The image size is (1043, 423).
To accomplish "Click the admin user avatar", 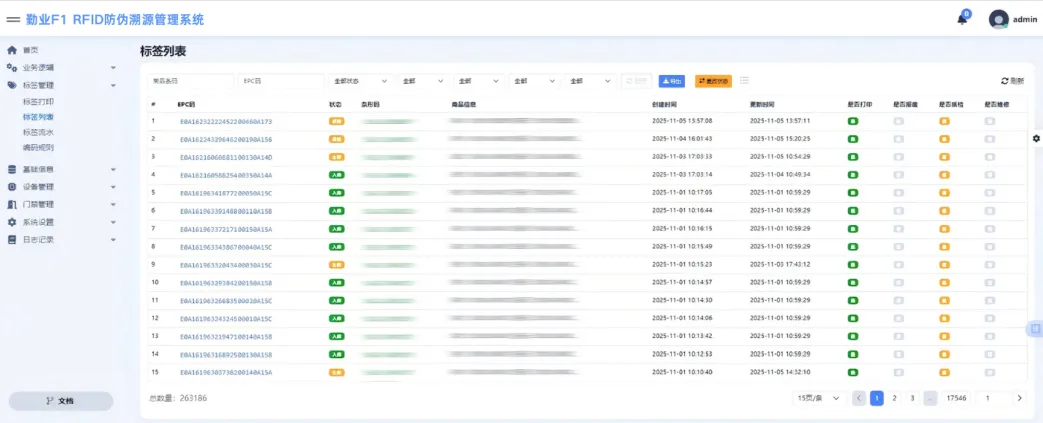I will click(998, 19).
